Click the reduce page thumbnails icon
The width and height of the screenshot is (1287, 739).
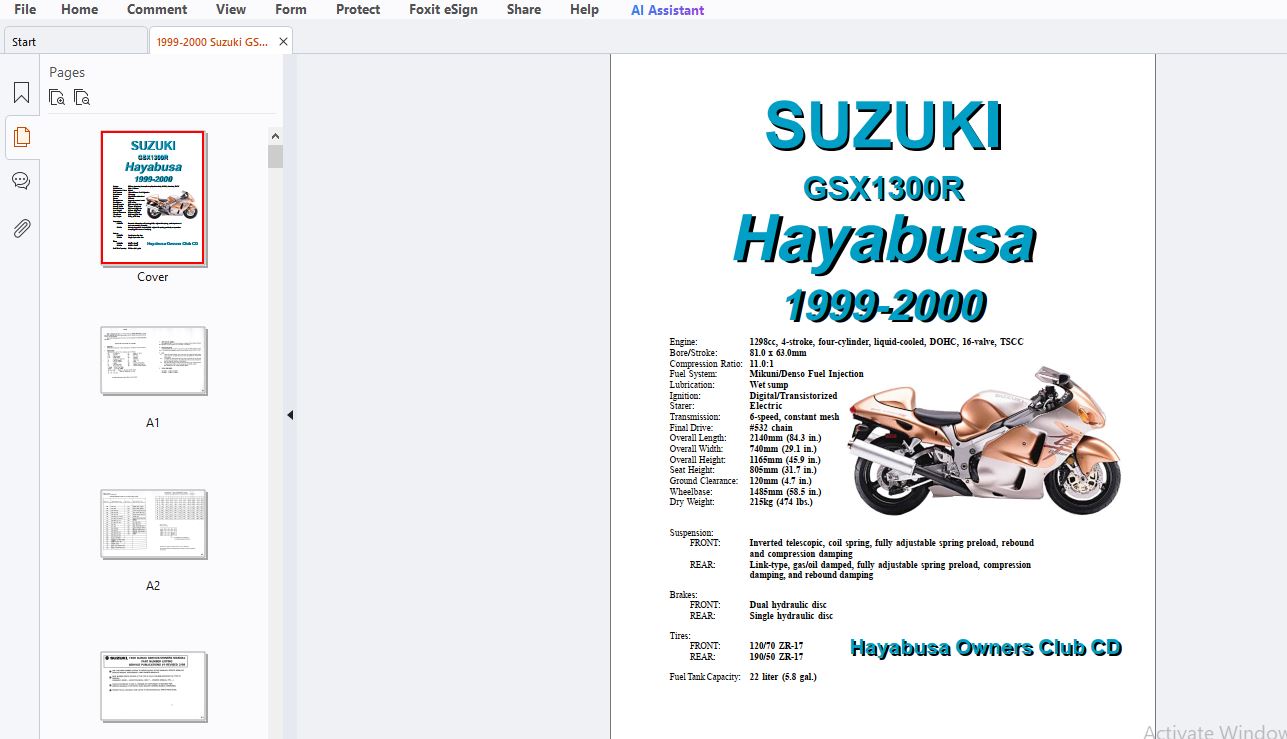[x=82, y=98]
